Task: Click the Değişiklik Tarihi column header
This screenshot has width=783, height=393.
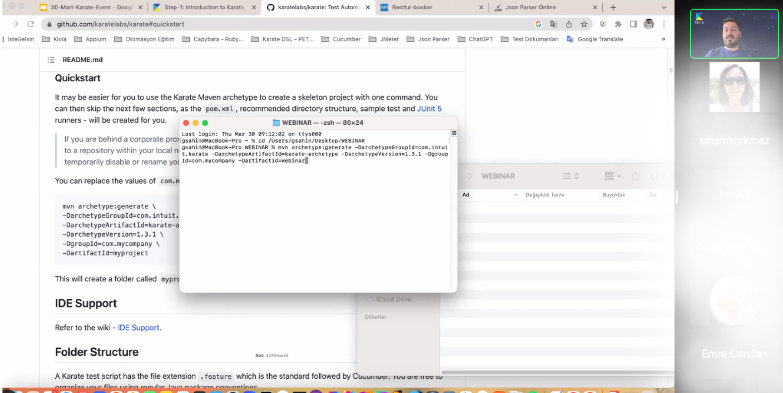Action: pos(545,195)
